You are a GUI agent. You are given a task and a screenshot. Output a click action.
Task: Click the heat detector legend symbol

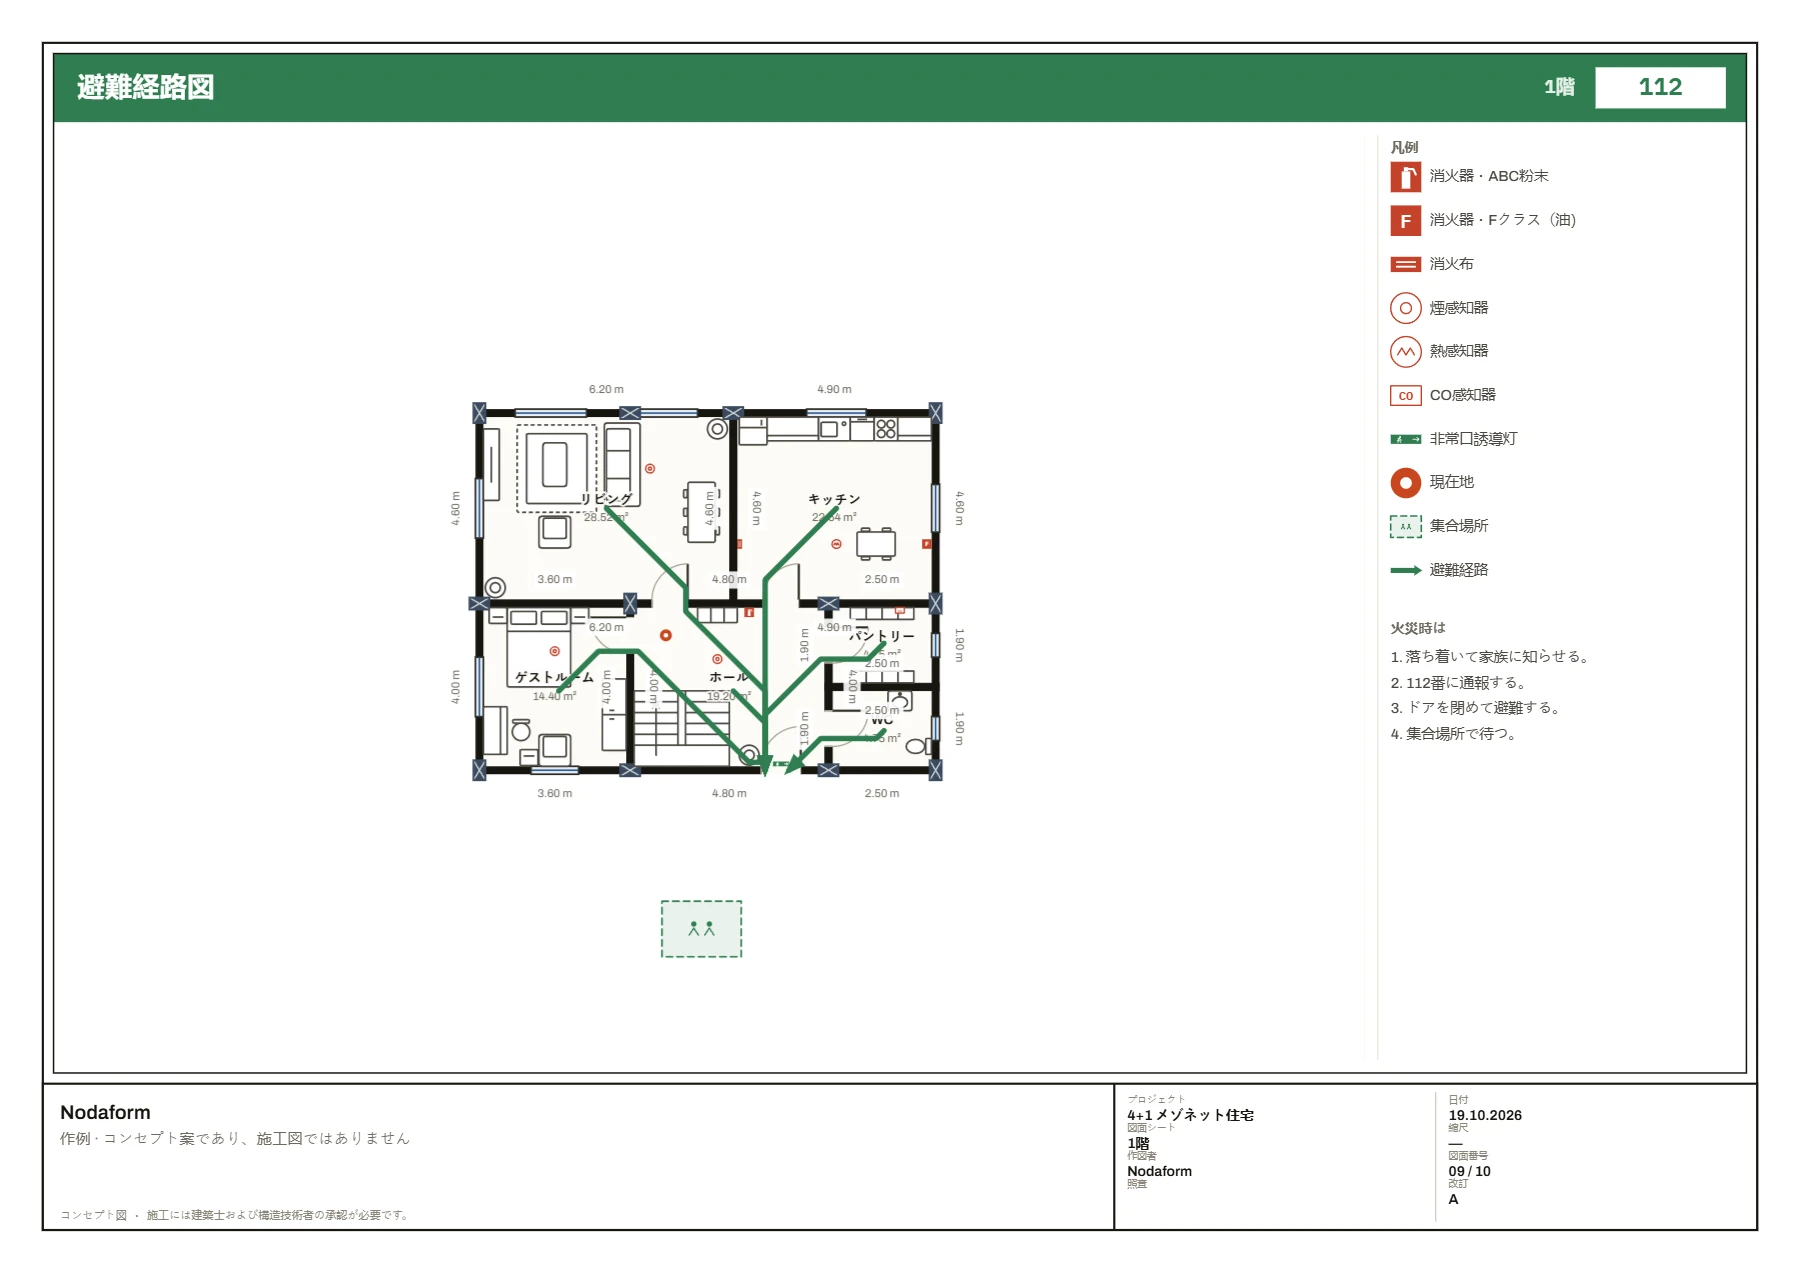tap(1405, 352)
